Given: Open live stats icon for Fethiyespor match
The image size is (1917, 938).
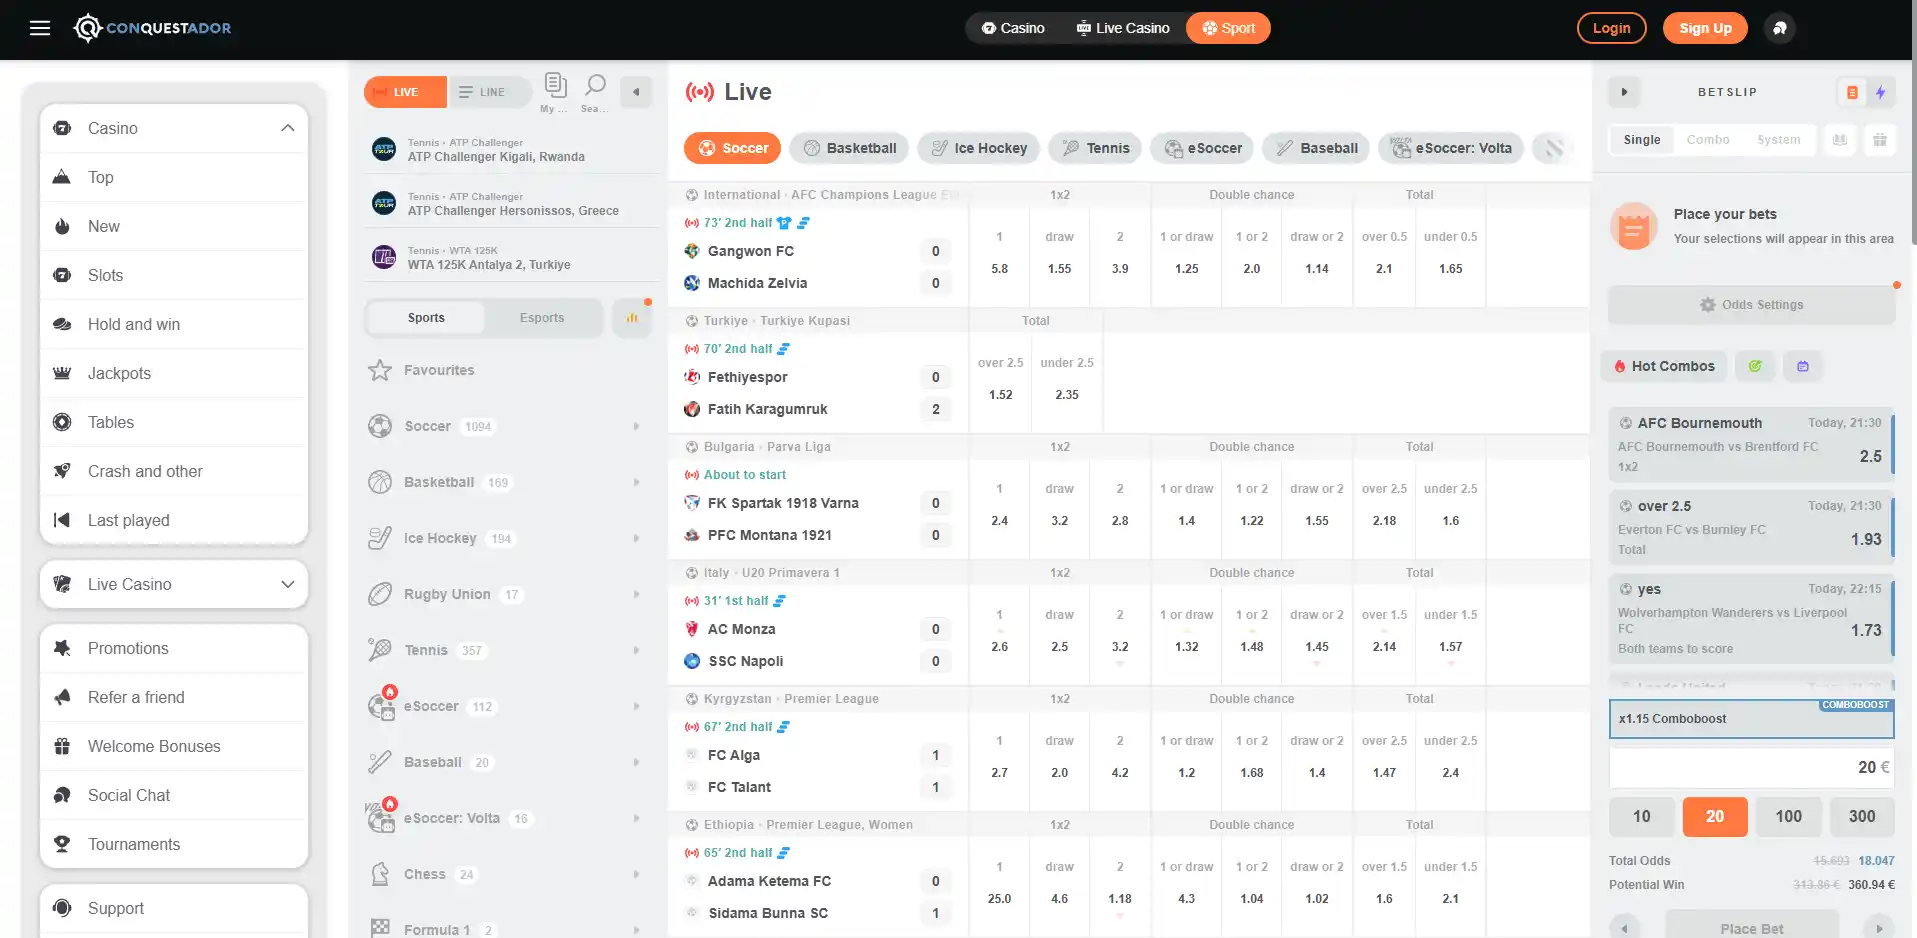Looking at the screenshot, I should (783, 349).
